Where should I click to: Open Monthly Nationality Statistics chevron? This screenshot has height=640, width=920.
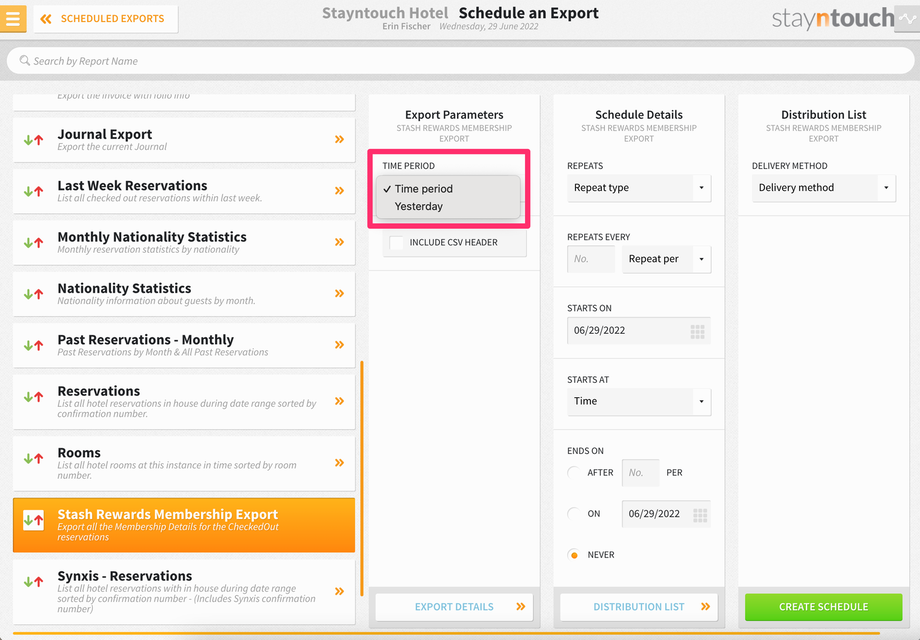coord(339,242)
